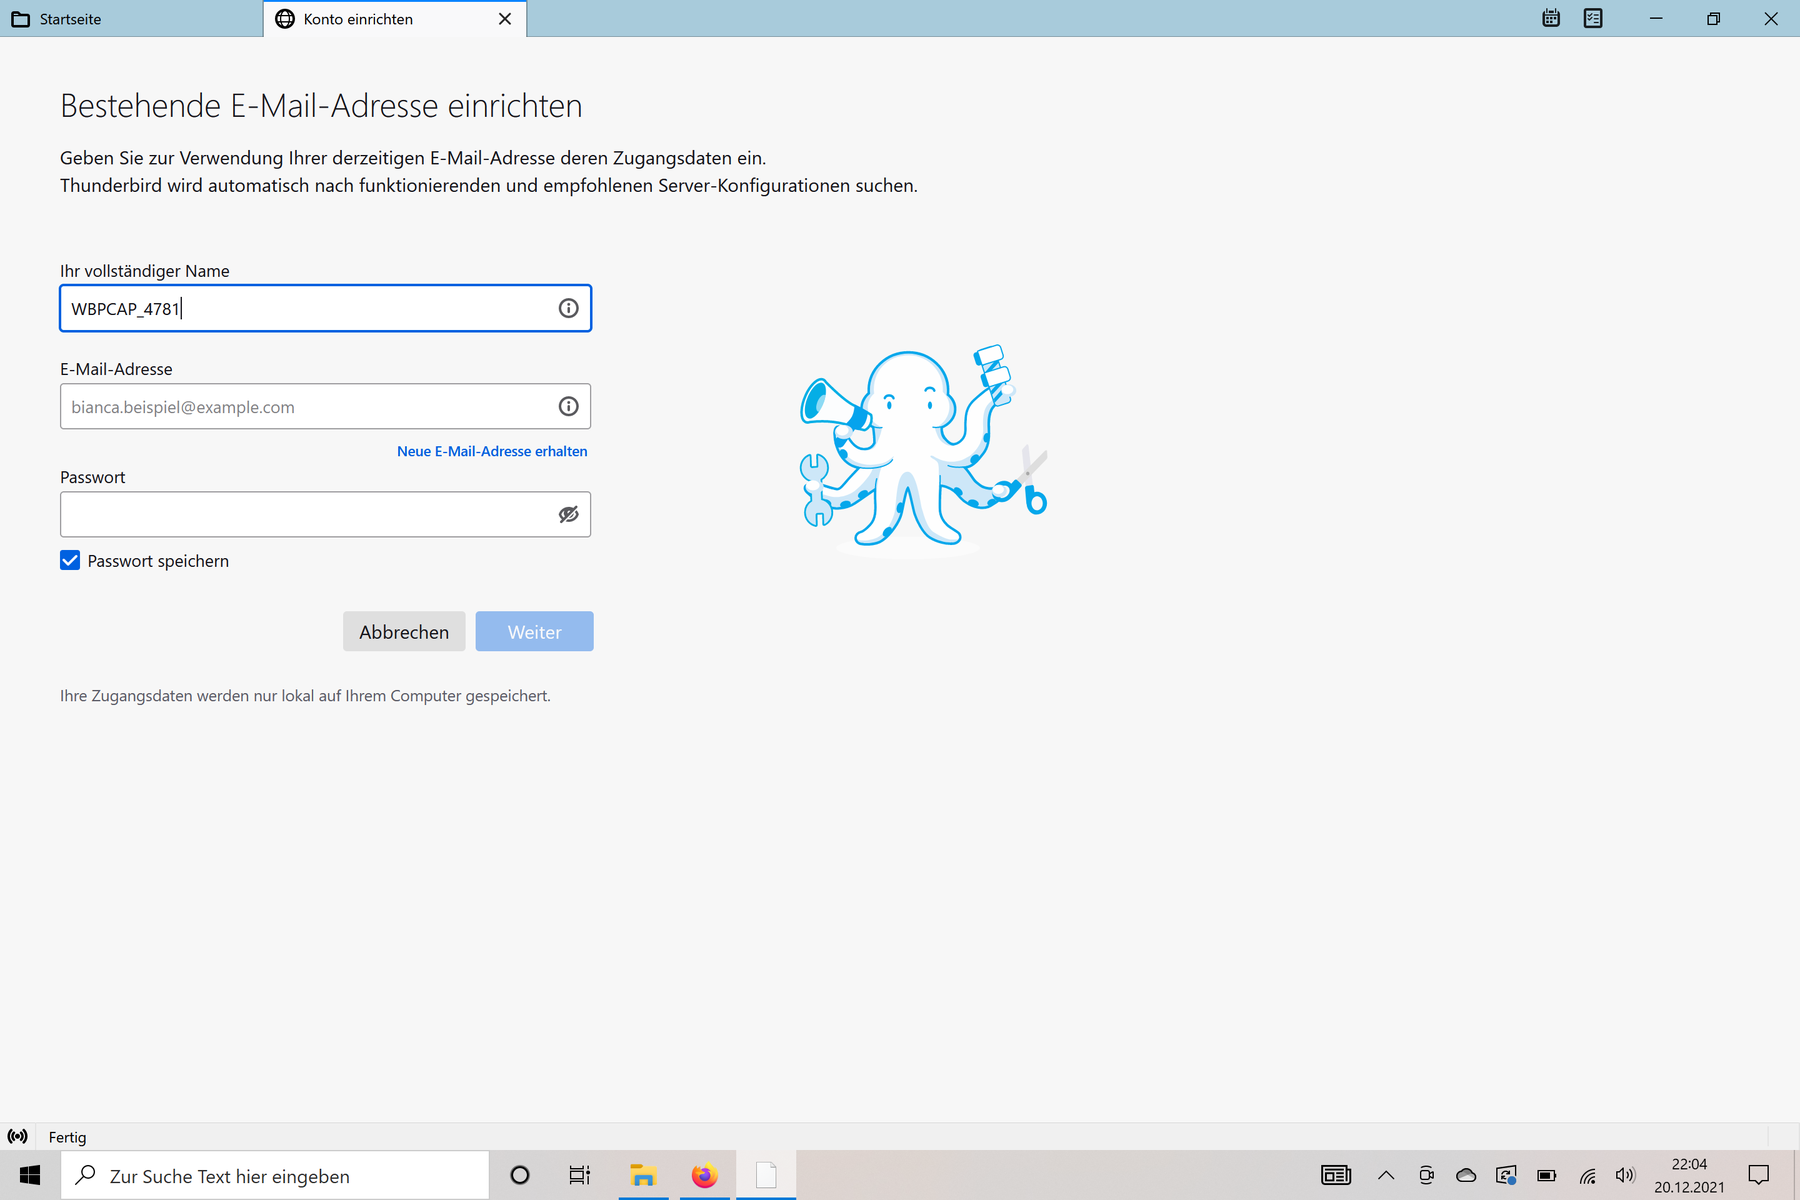Image resolution: width=1800 pixels, height=1200 pixels.
Task: Click the blank document app in taskbar
Action: (766, 1175)
